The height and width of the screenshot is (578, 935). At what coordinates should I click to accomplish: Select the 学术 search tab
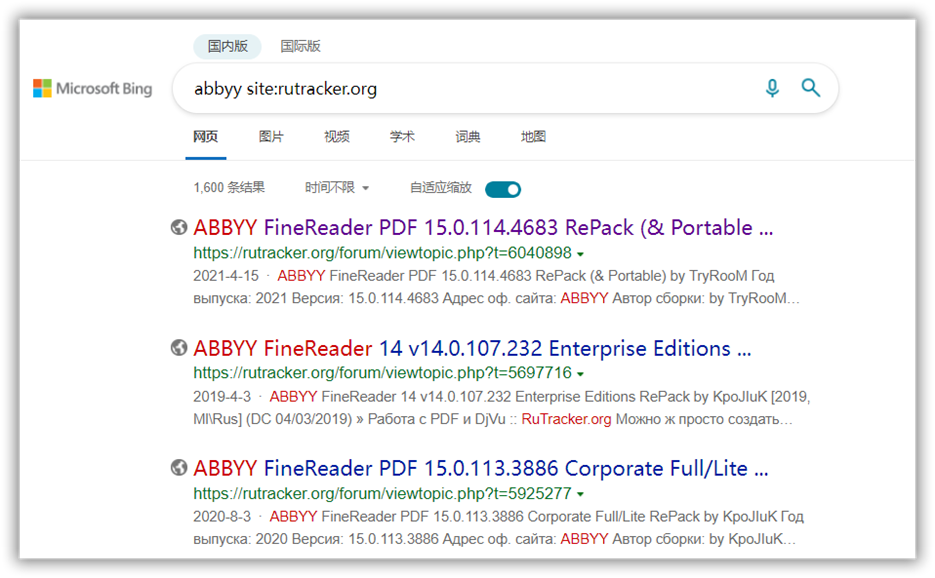(x=403, y=137)
